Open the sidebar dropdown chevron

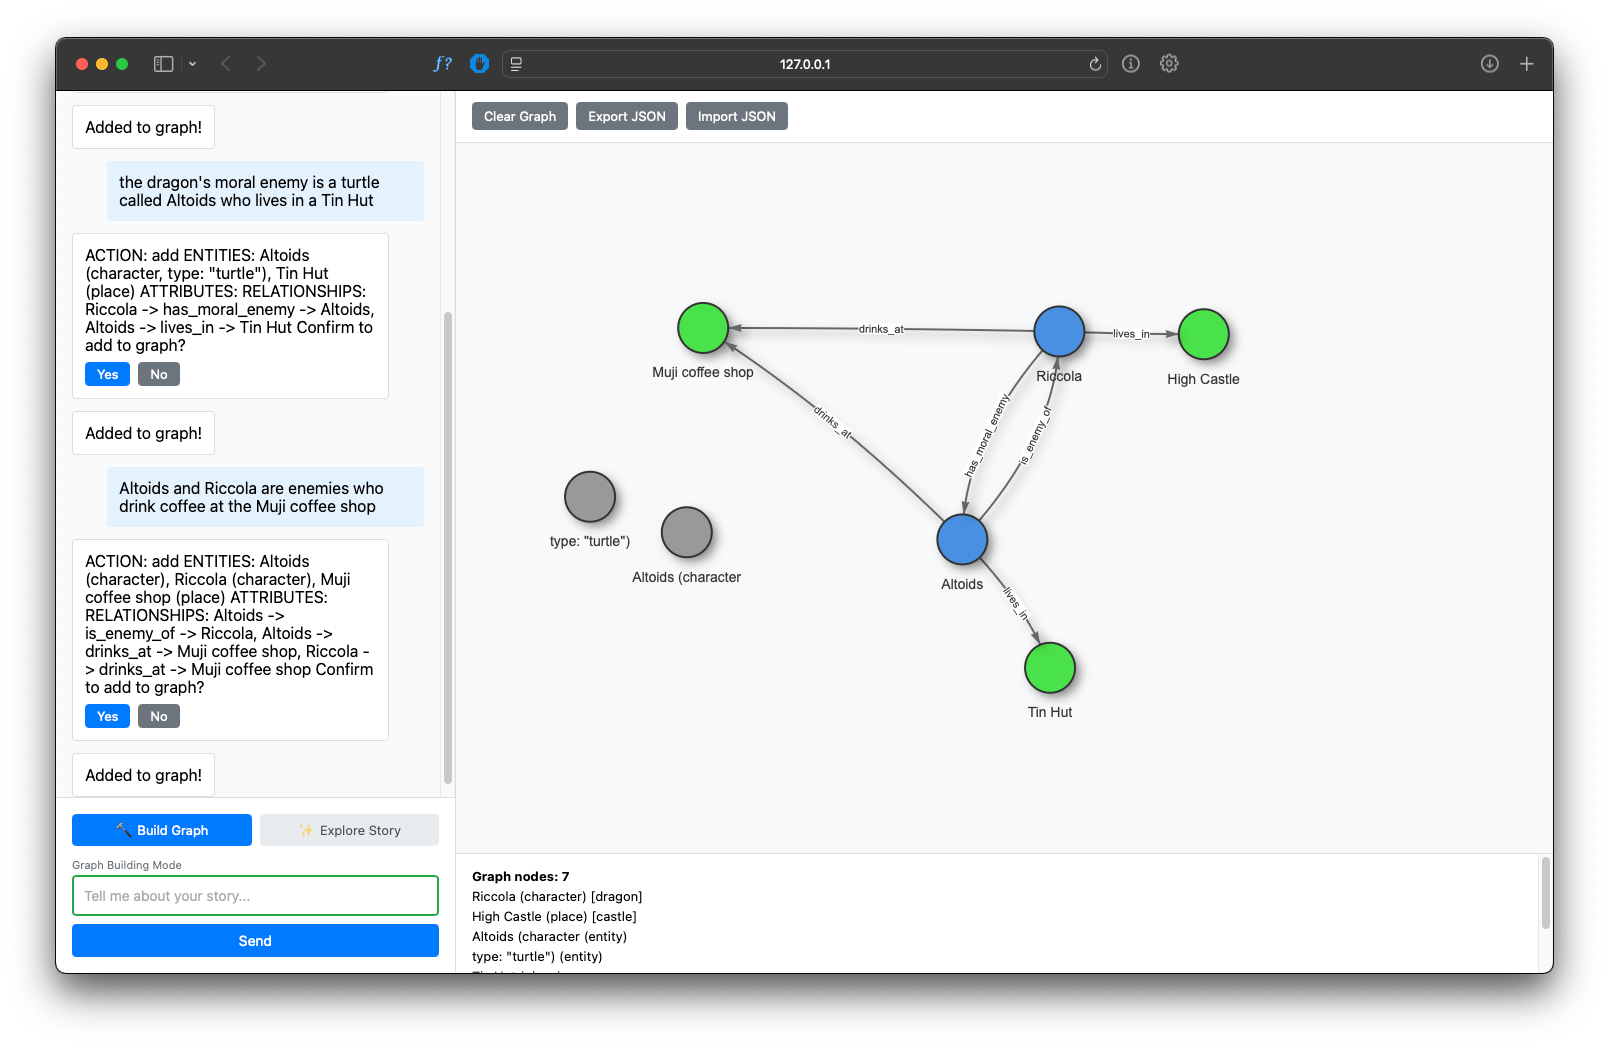[x=192, y=64]
